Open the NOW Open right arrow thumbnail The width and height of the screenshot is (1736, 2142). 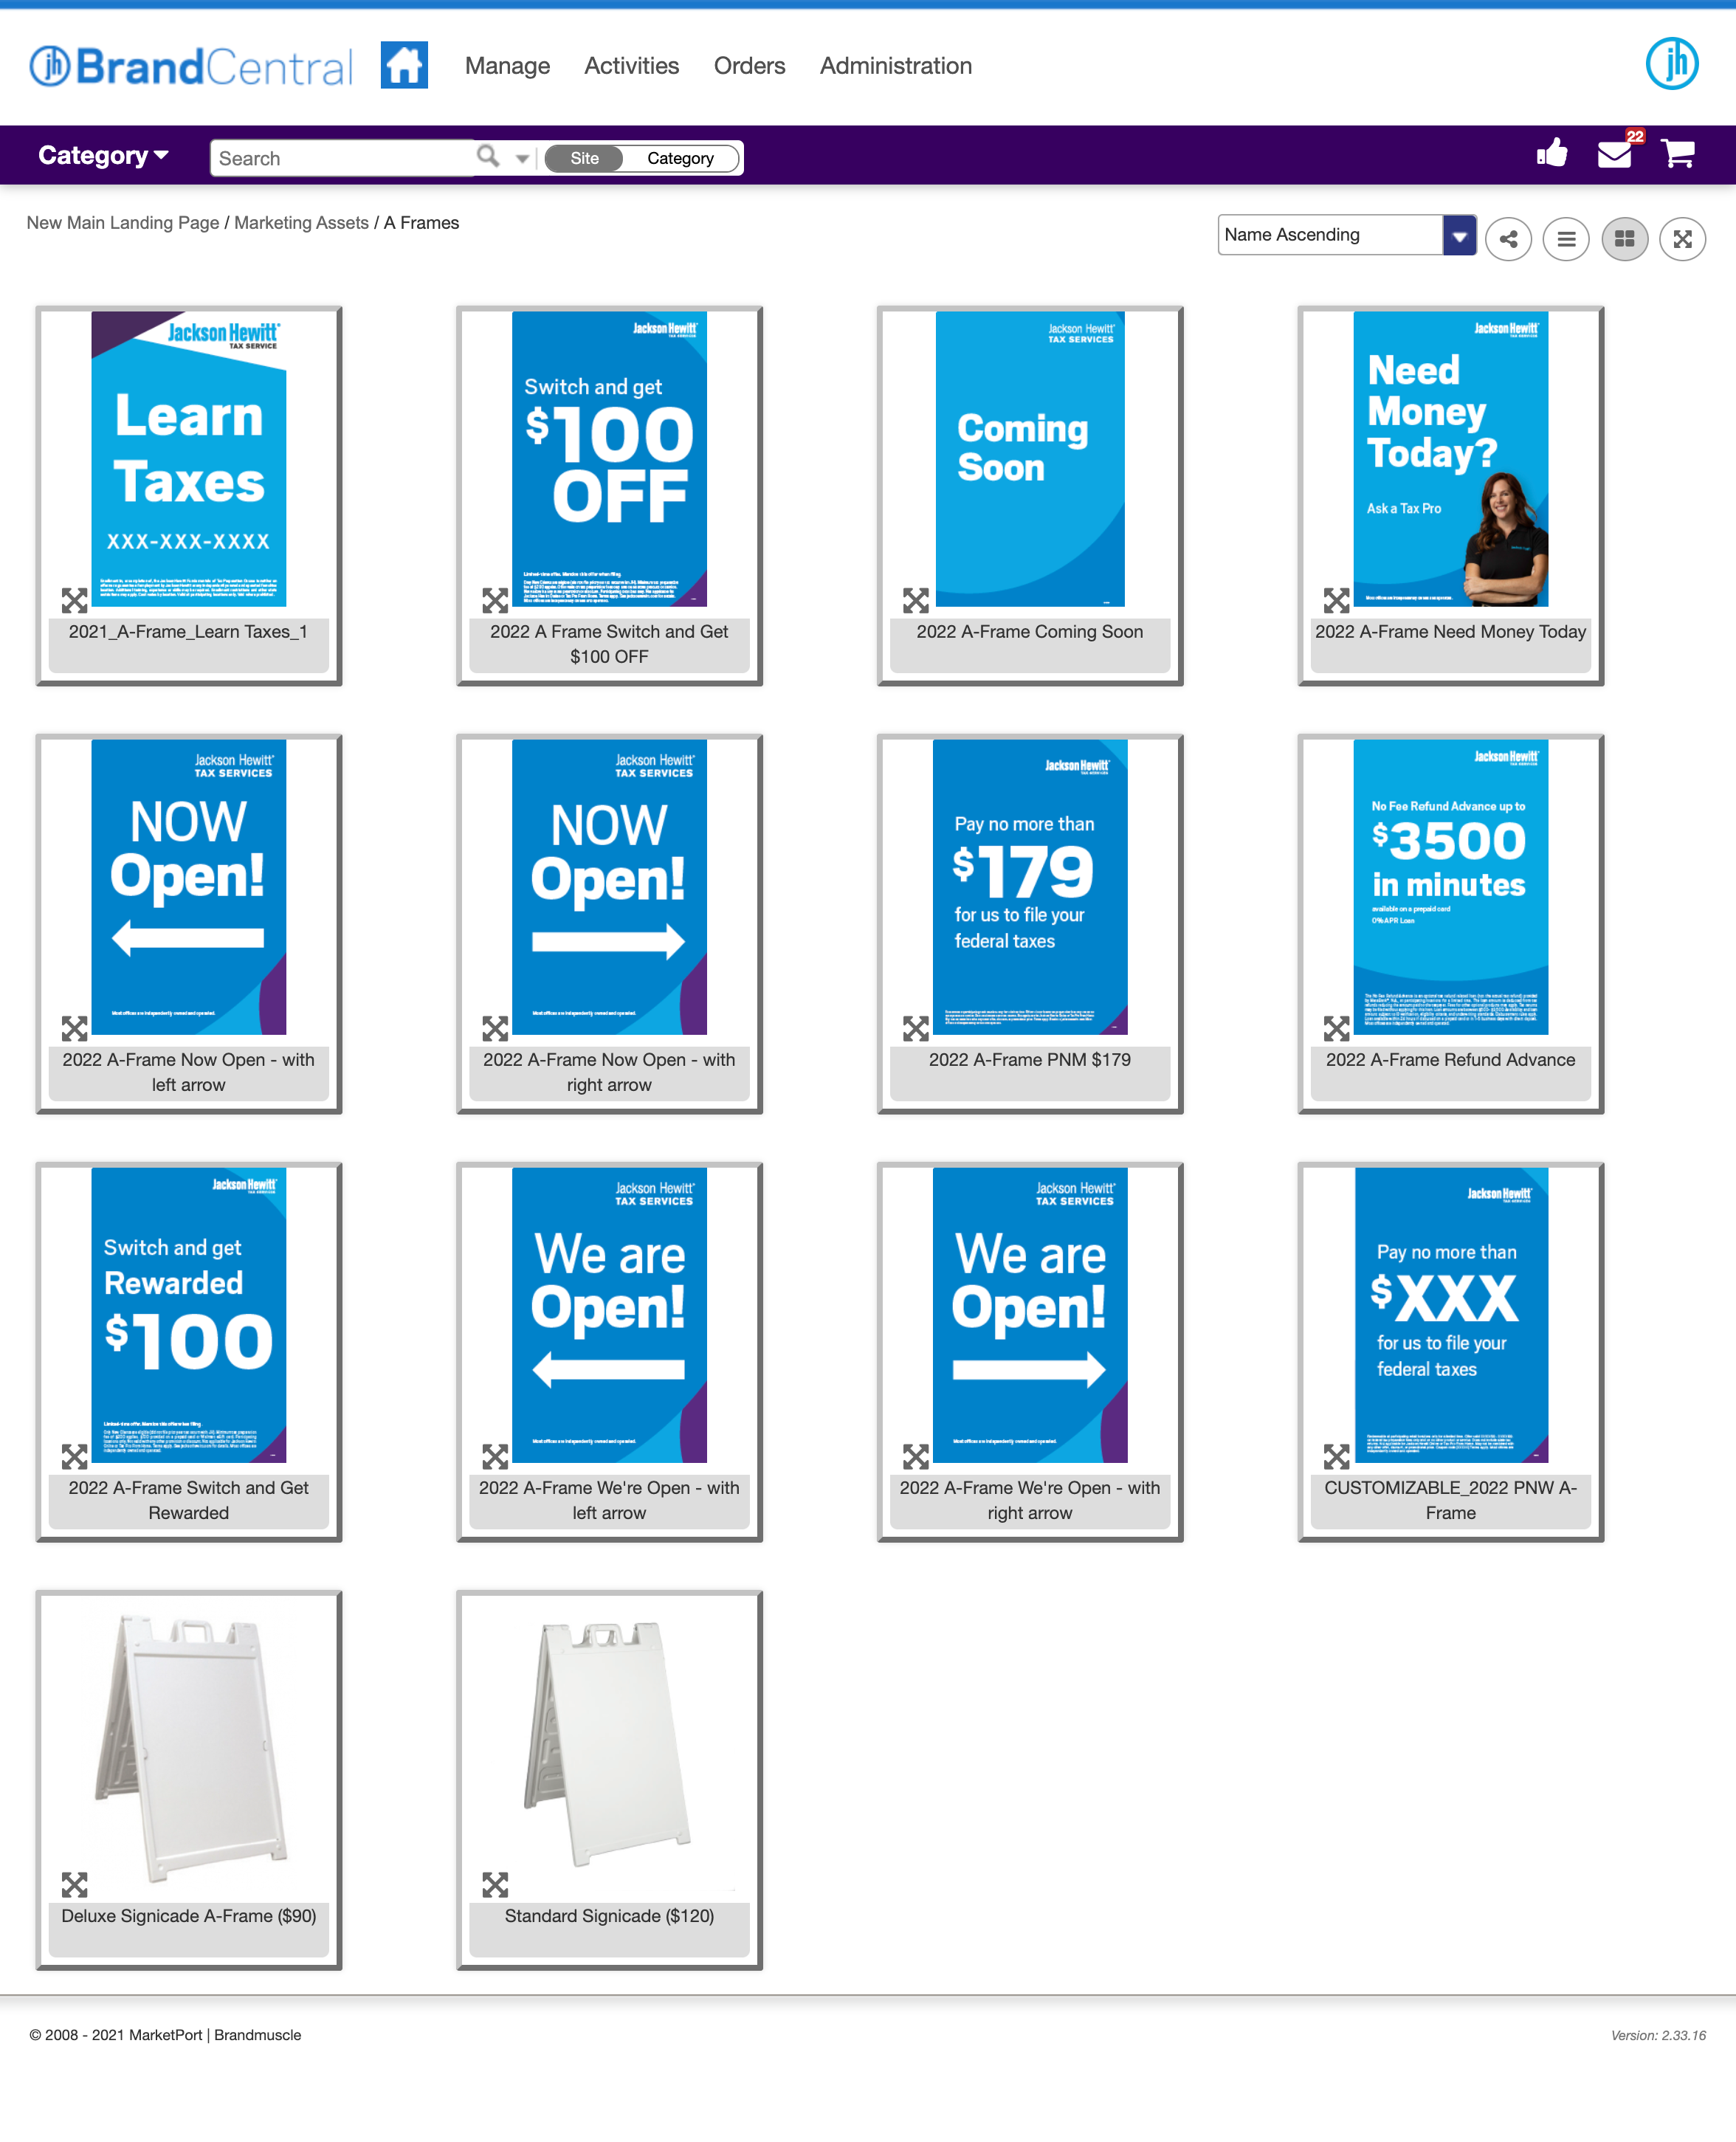(609, 887)
